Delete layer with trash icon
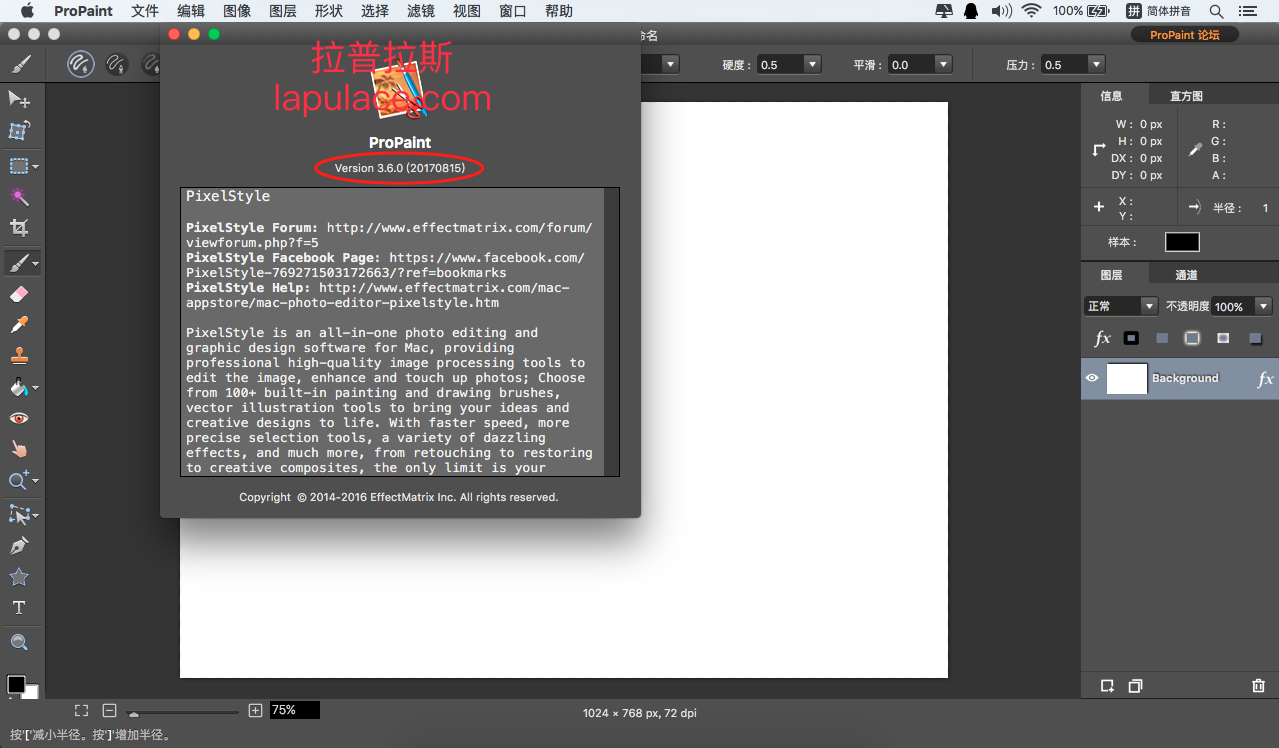 tap(1258, 686)
